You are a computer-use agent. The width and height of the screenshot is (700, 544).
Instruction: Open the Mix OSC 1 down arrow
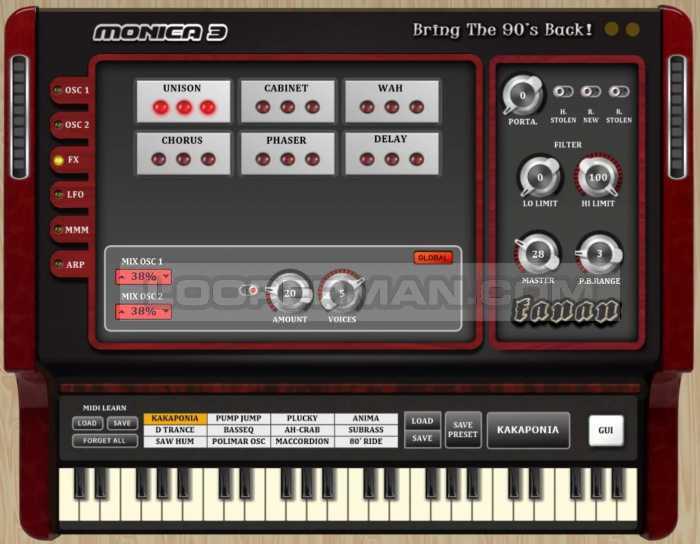point(164,277)
